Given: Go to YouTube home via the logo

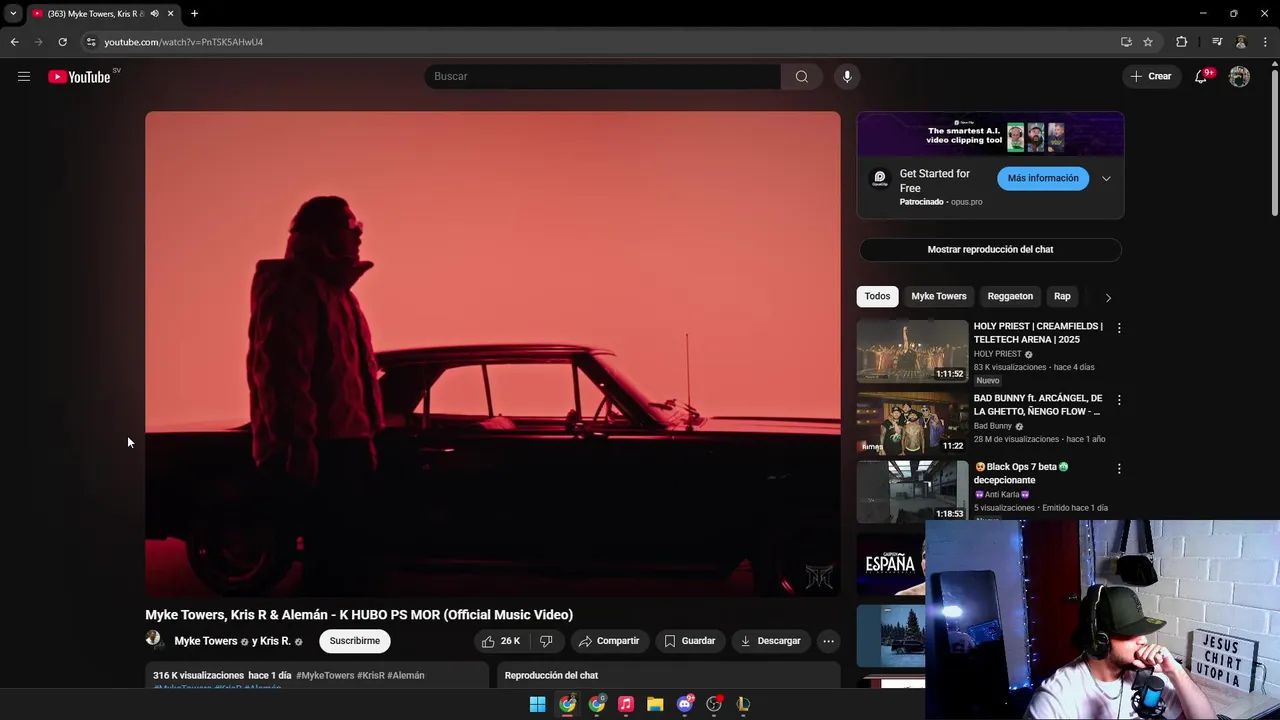Looking at the screenshot, I should [79, 77].
